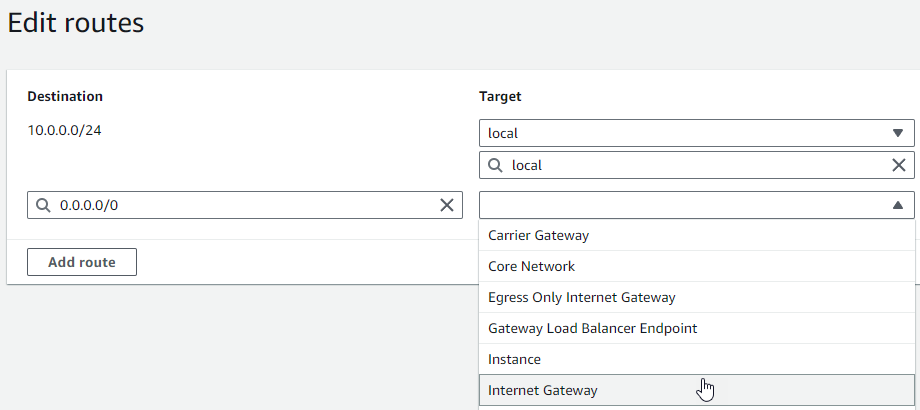Choose Instance from the target options
This screenshot has width=920, height=410.
coord(514,359)
